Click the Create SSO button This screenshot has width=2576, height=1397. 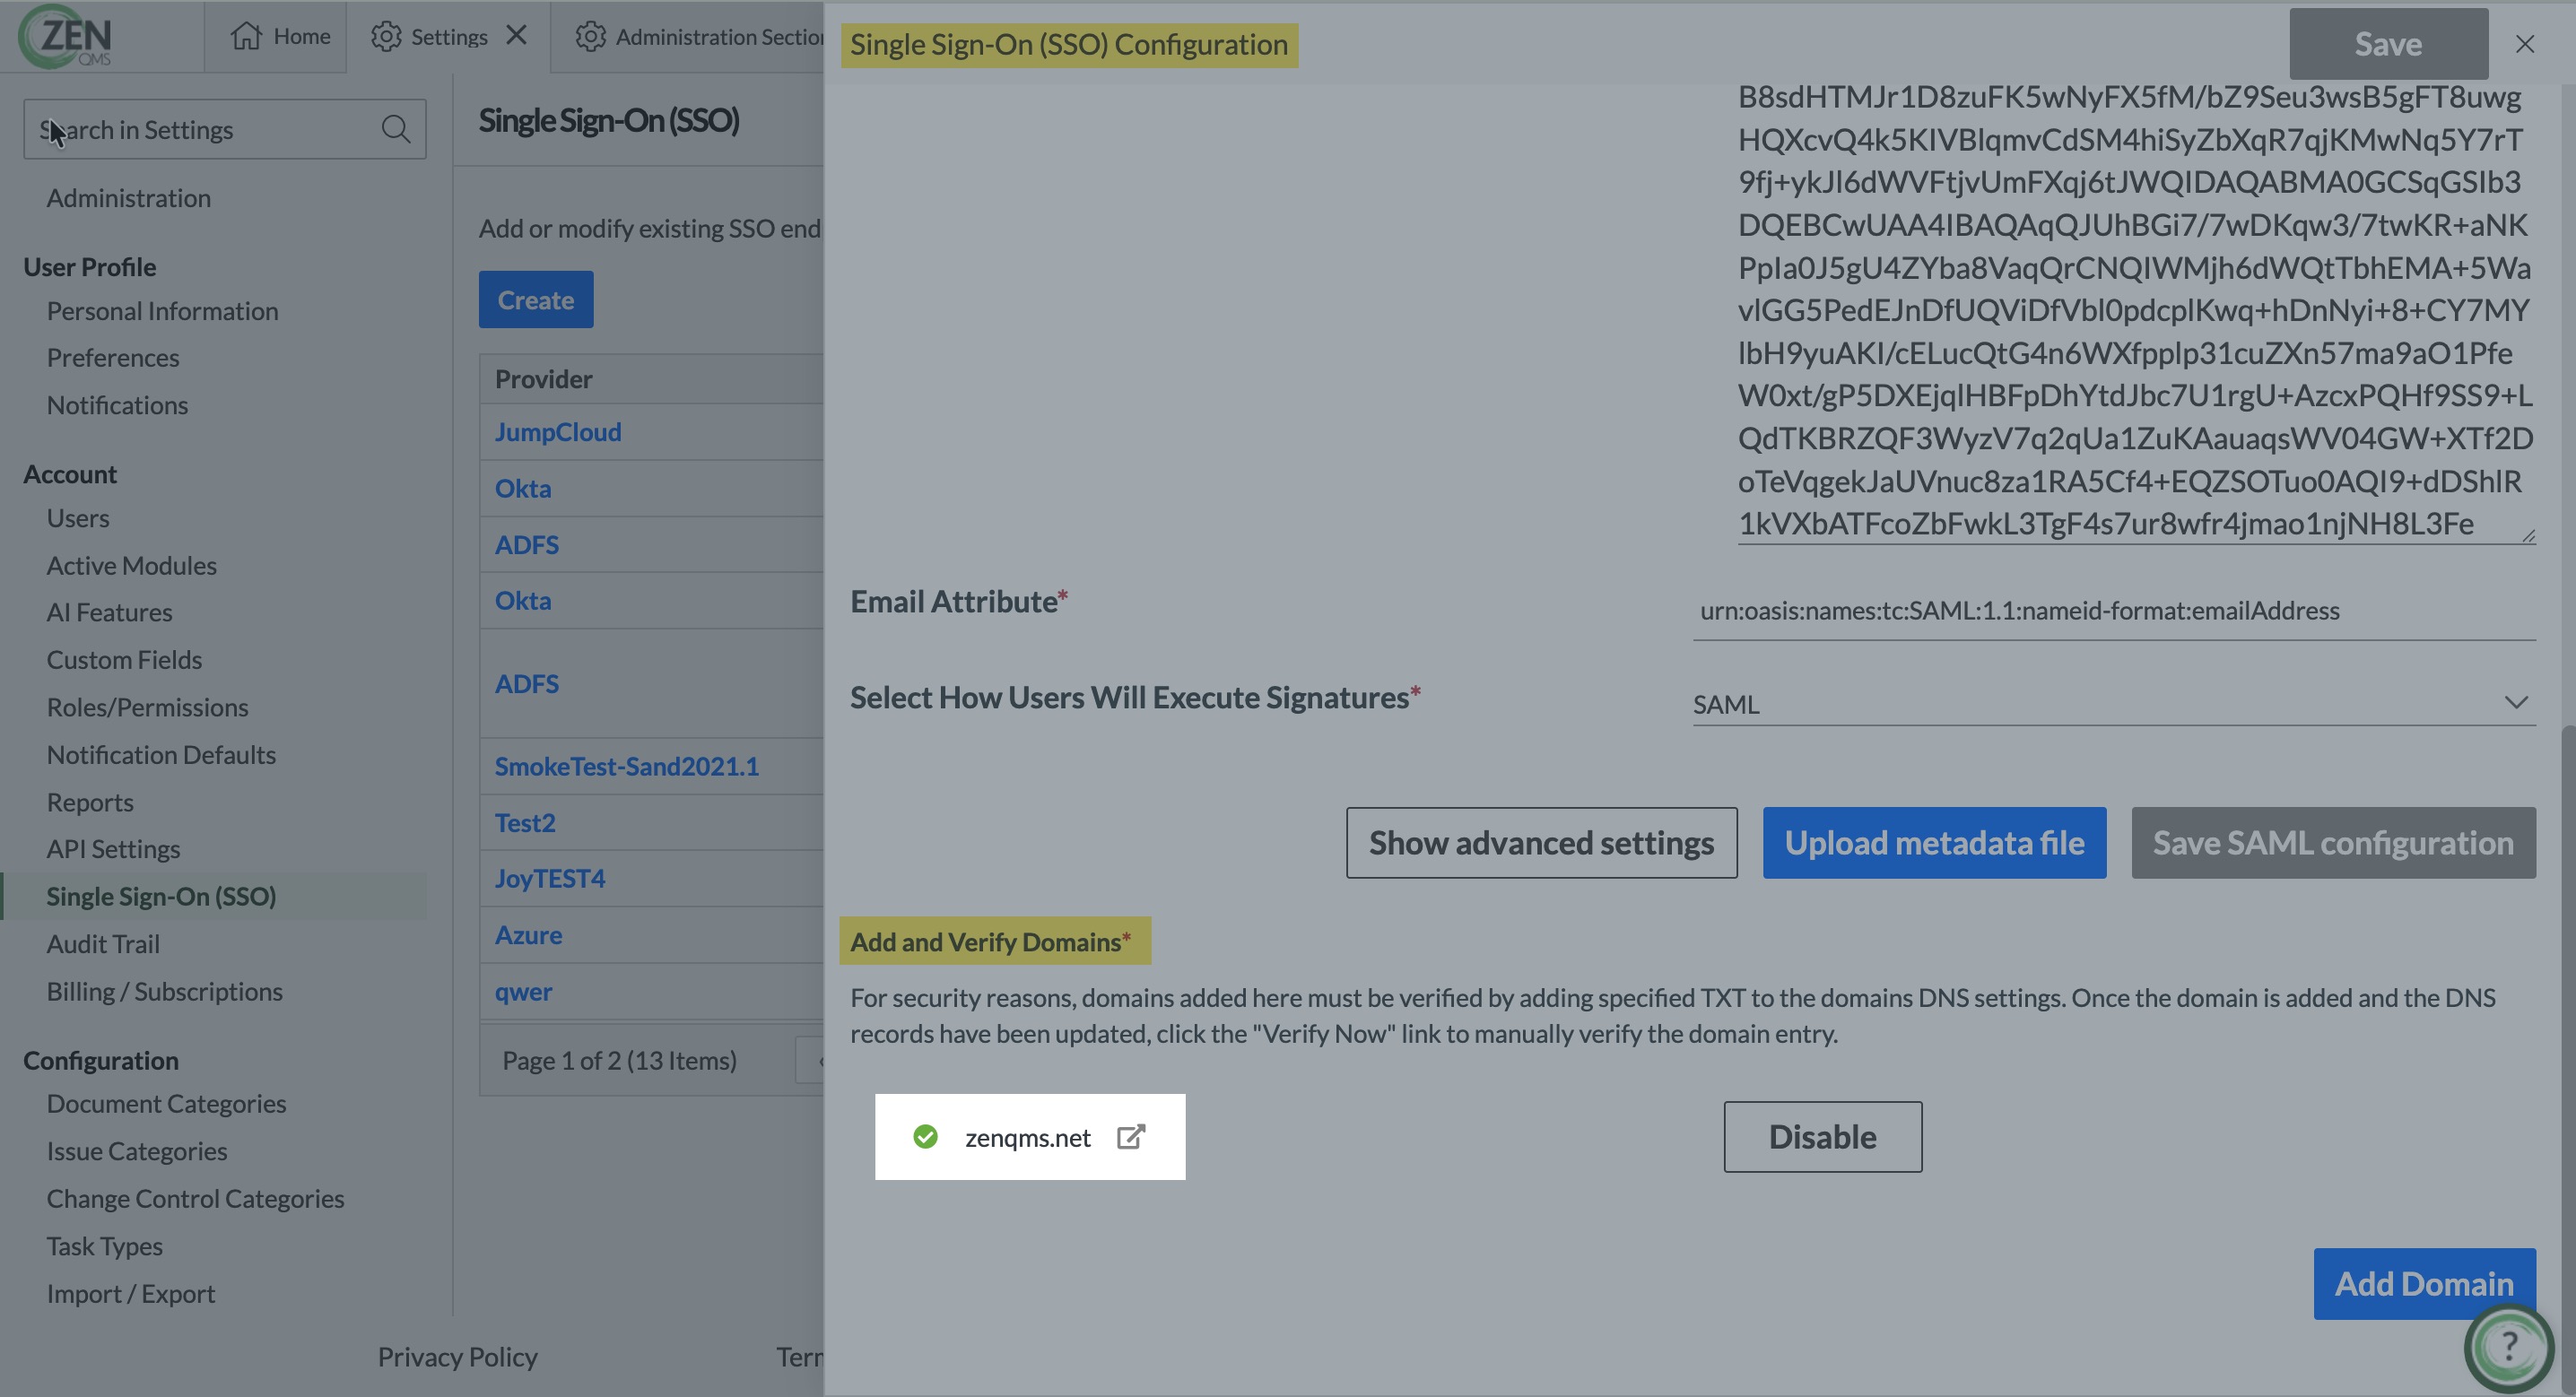click(x=536, y=300)
